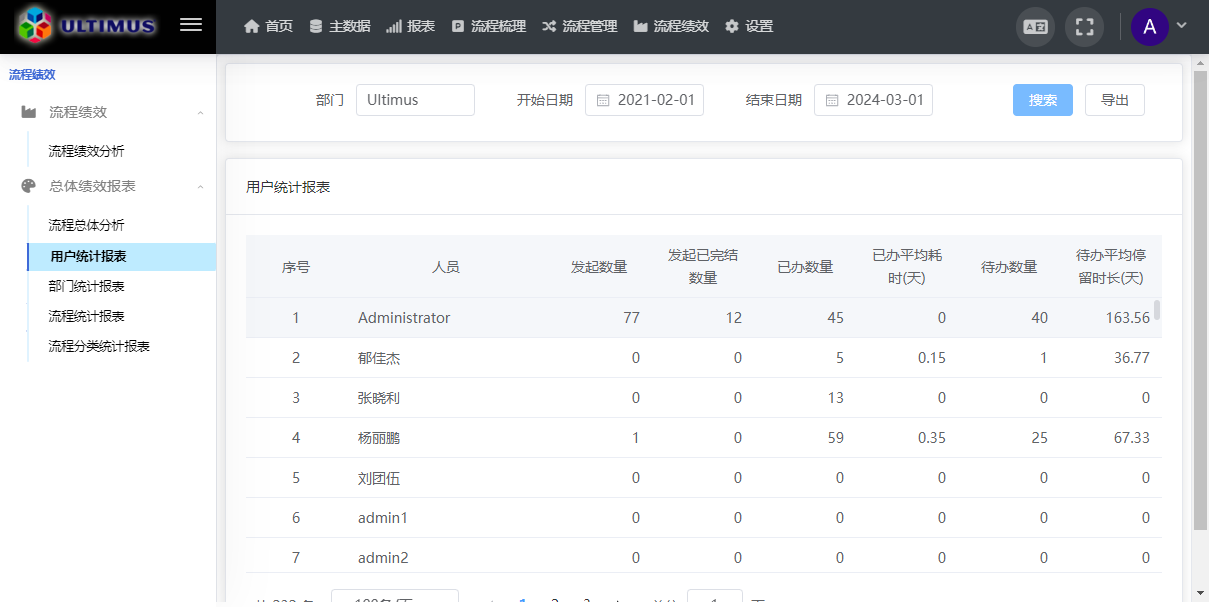This screenshot has width=1209, height=607.
Task: Open the 结束日期 date field
Action: coord(873,100)
